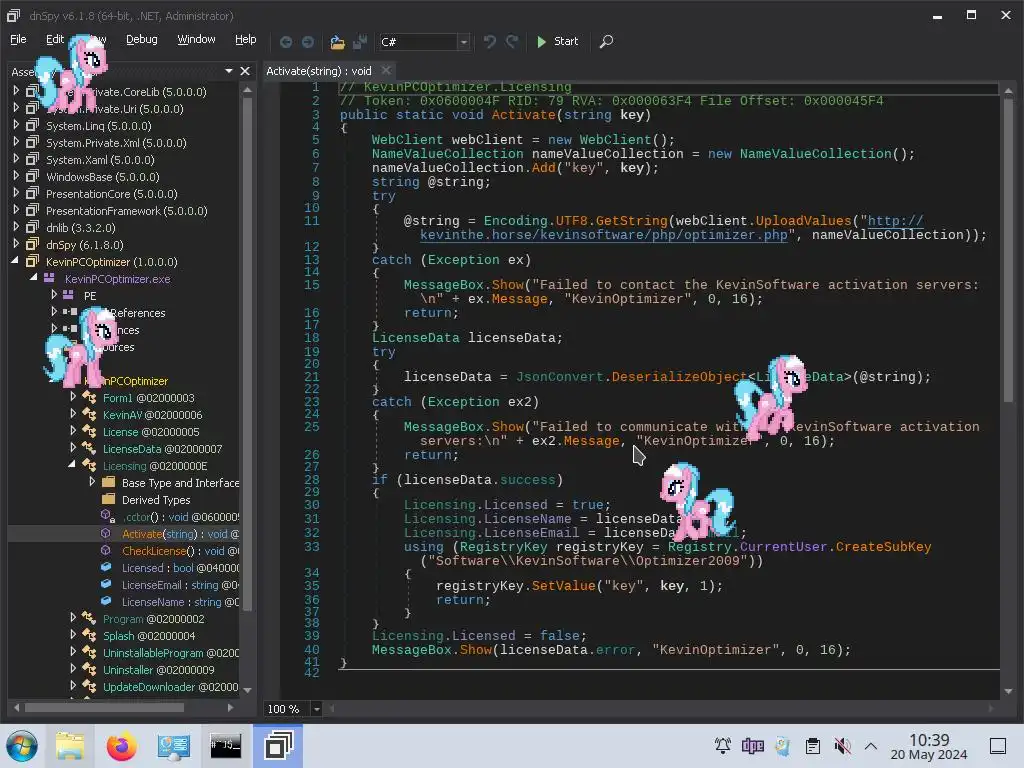Open file with the folder toolbar icon
Screen dimensions: 1024x768
[337, 42]
